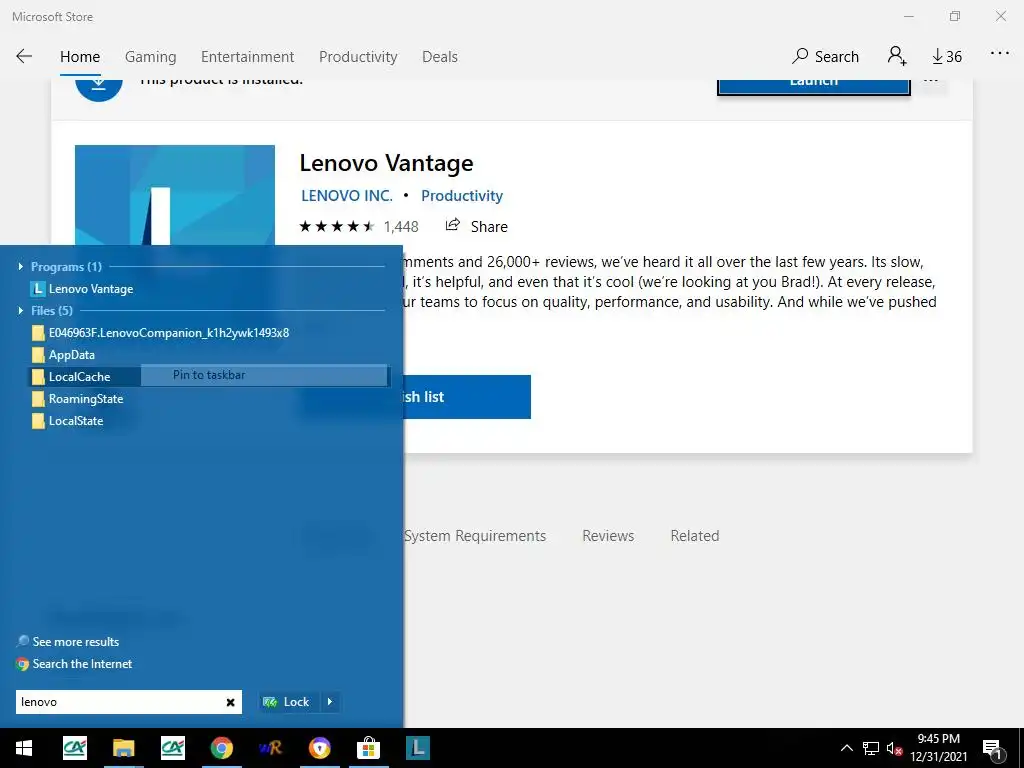Share the Lenovo Vantage app
Screen dimensions: 1024x768
[476, 226]
